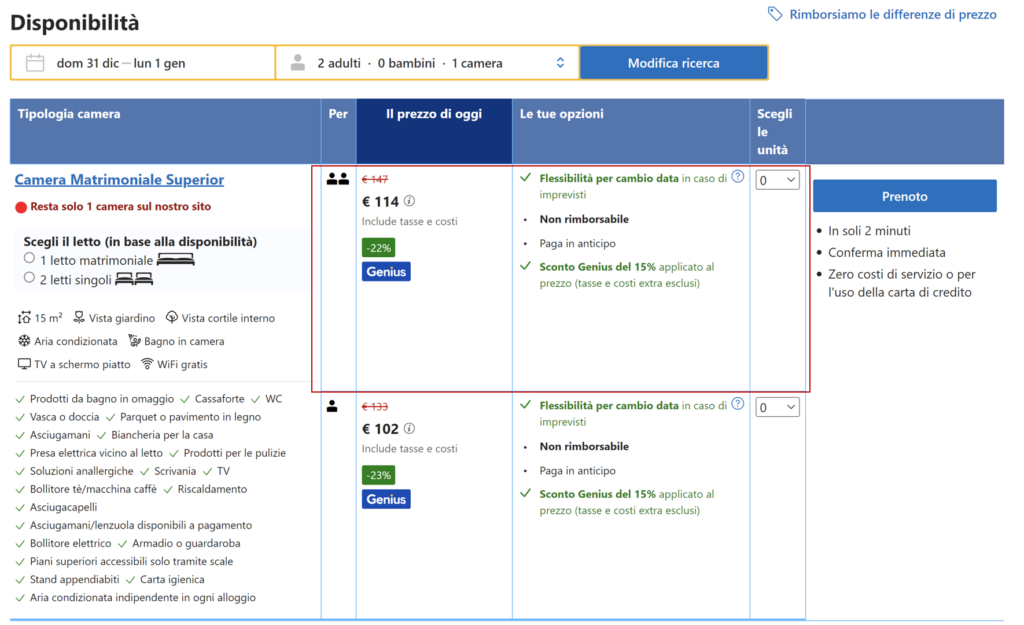
Task: Expand the guests and rooms selector
Action: tap(560, 63)
